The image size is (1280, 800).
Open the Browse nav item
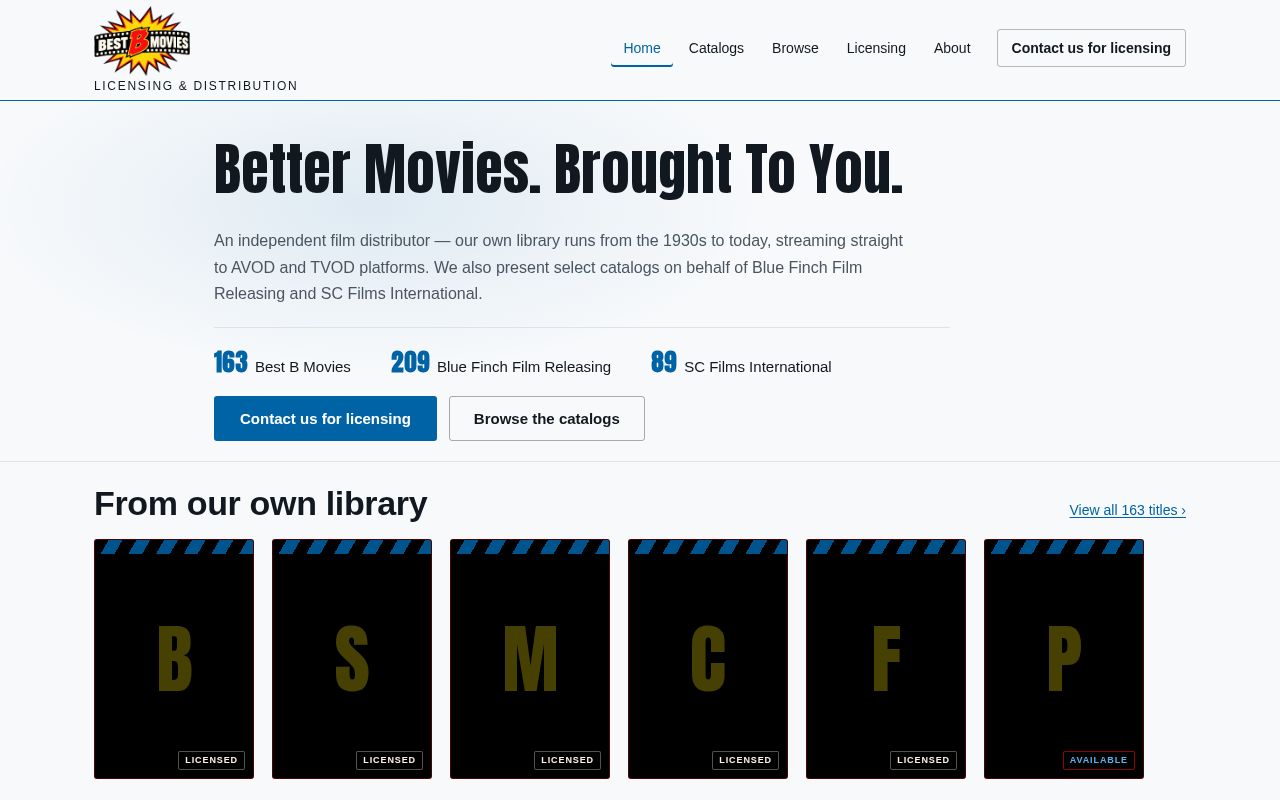point(795,48)
